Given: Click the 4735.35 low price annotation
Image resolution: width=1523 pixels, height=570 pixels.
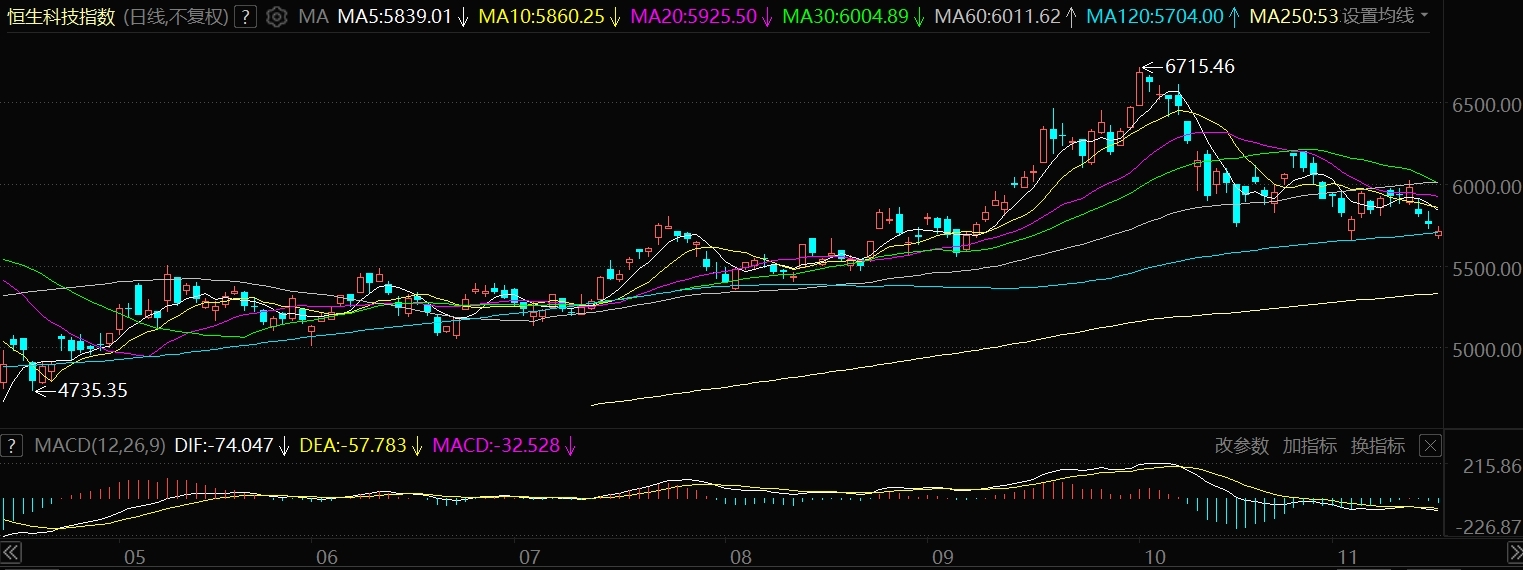Looking at the screenshot, I should (93, 391).
